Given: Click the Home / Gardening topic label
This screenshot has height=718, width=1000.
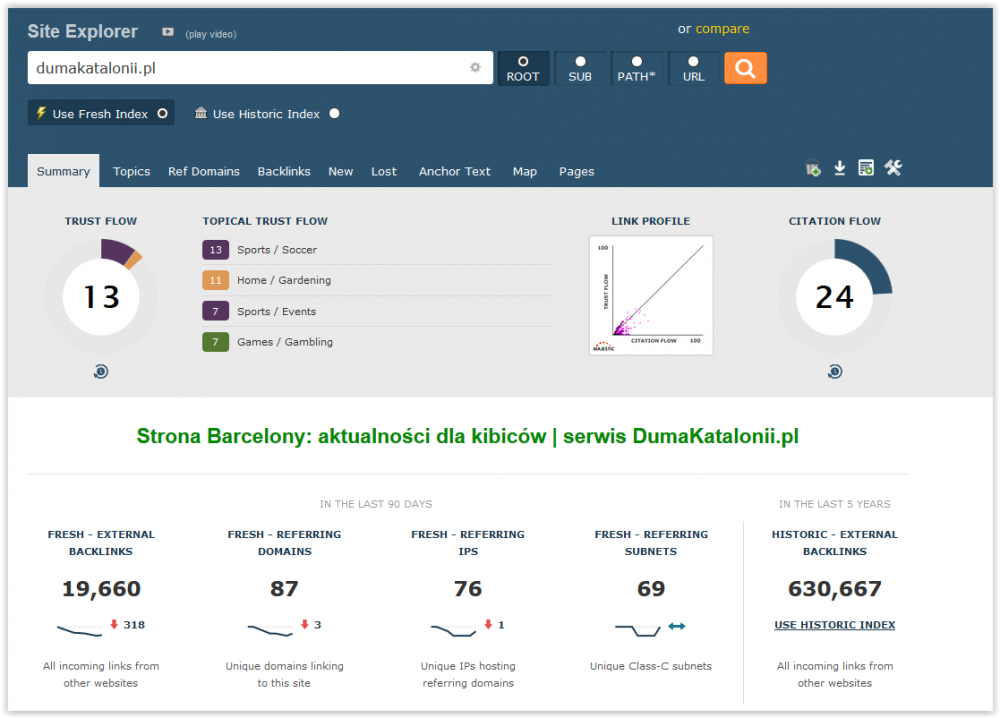Looking at the screenshot, I should 284,281.
